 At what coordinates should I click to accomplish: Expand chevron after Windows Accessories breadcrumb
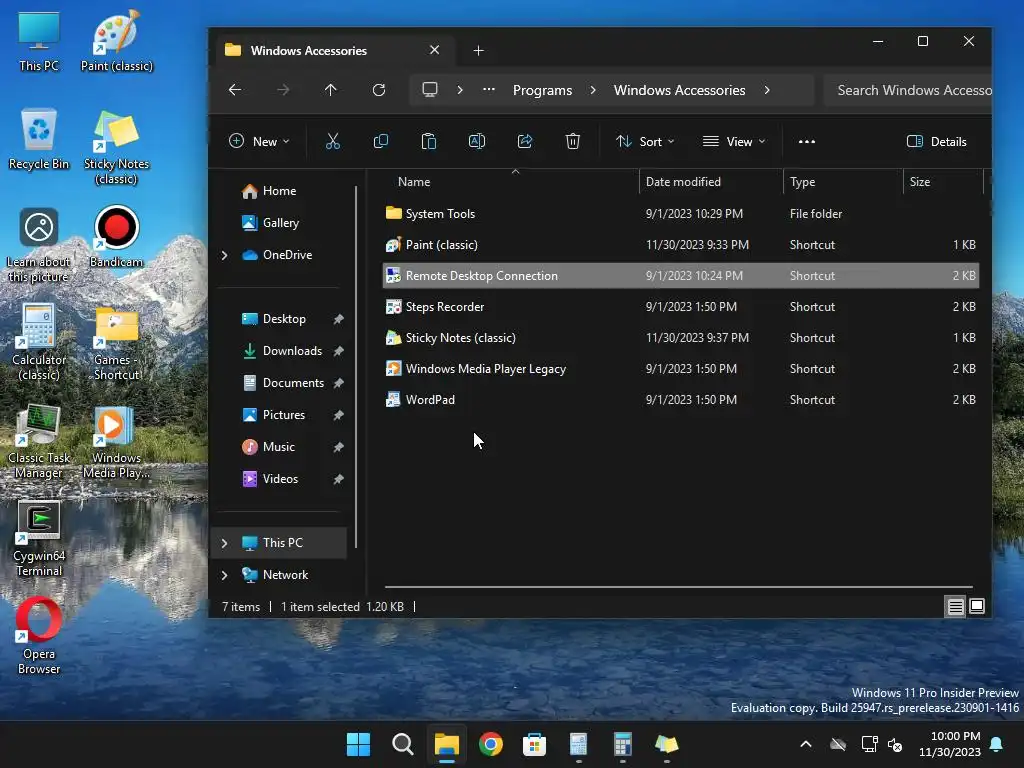(767, 89)
